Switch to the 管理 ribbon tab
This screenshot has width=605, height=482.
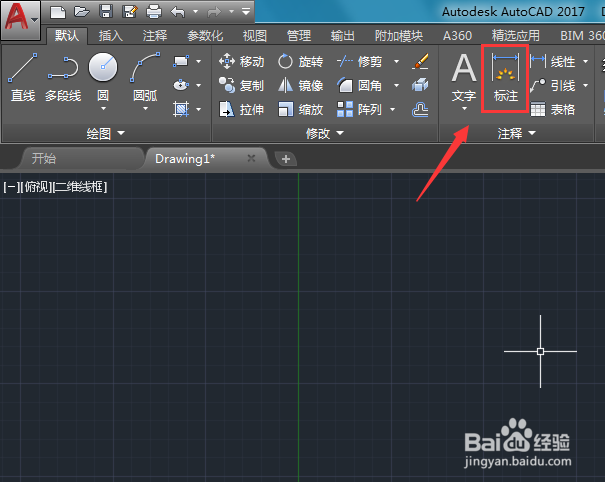tap(299, 36)
